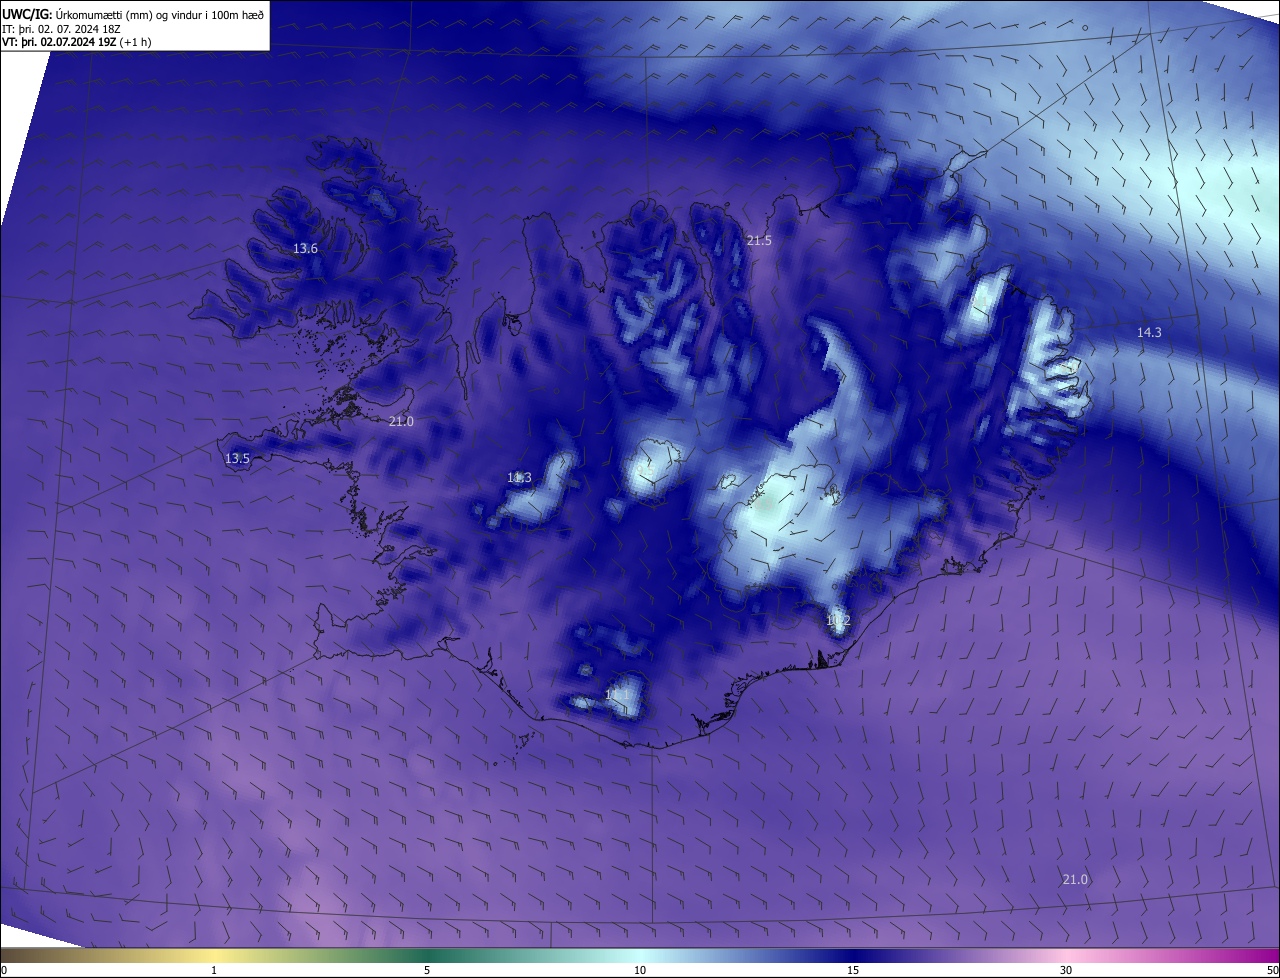The height and width of the screenshot is (978, 1280).
Task: Click the 'VT: þri. 02.07.2024 19Z (+1 h)' line
Action: [78, 42]
